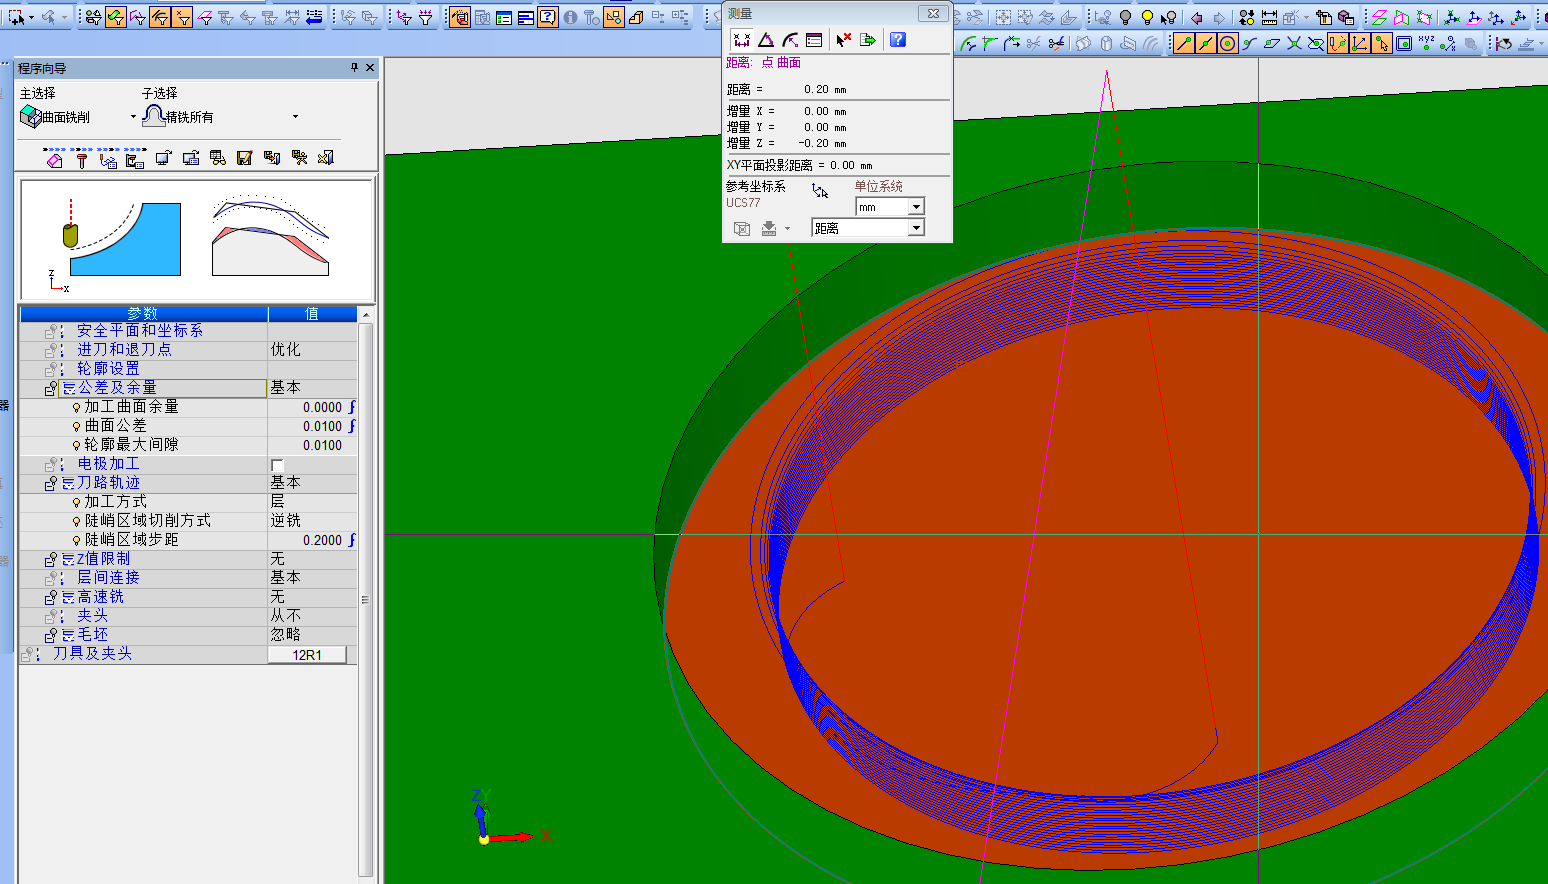Toggle the highlighted green selection filter button
The width and height of the screenshot is (1548, 884).
(116, 17)
